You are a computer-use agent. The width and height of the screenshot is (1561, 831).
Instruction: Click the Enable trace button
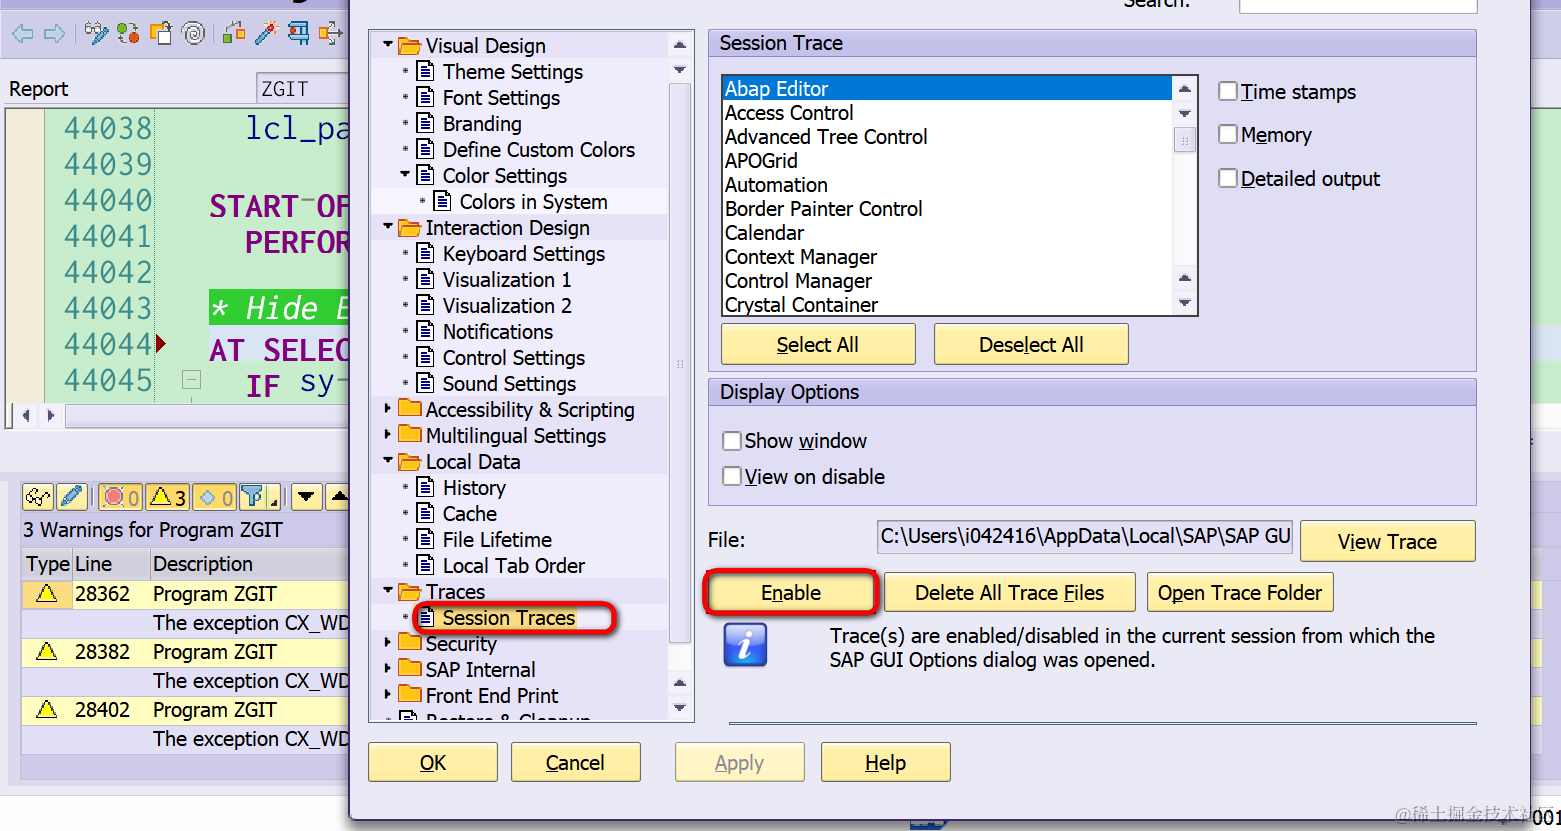point(791,593)
